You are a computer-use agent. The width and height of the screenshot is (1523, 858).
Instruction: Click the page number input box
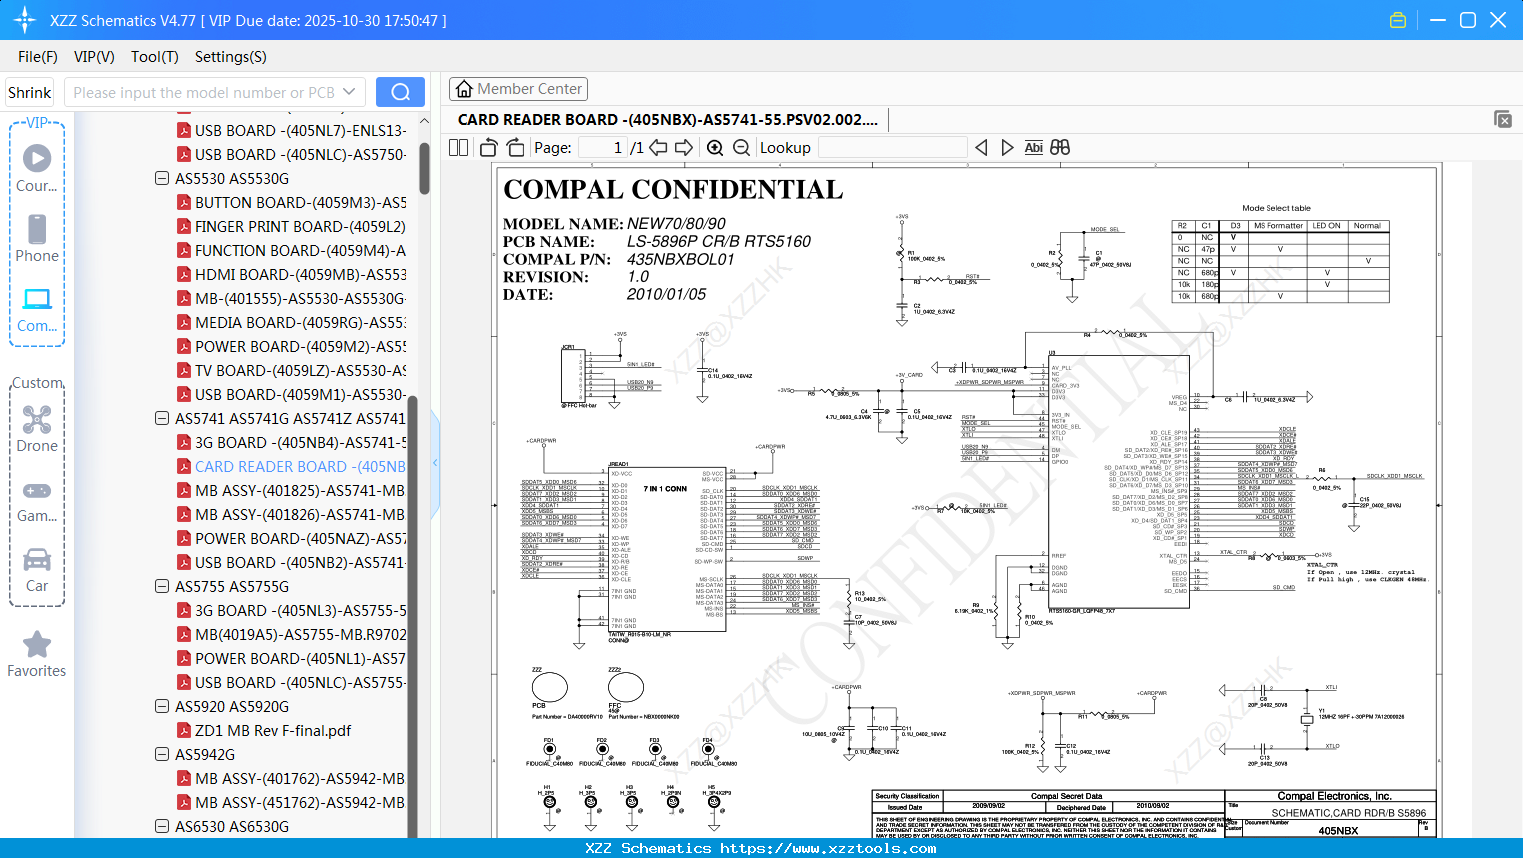point(602,148)
